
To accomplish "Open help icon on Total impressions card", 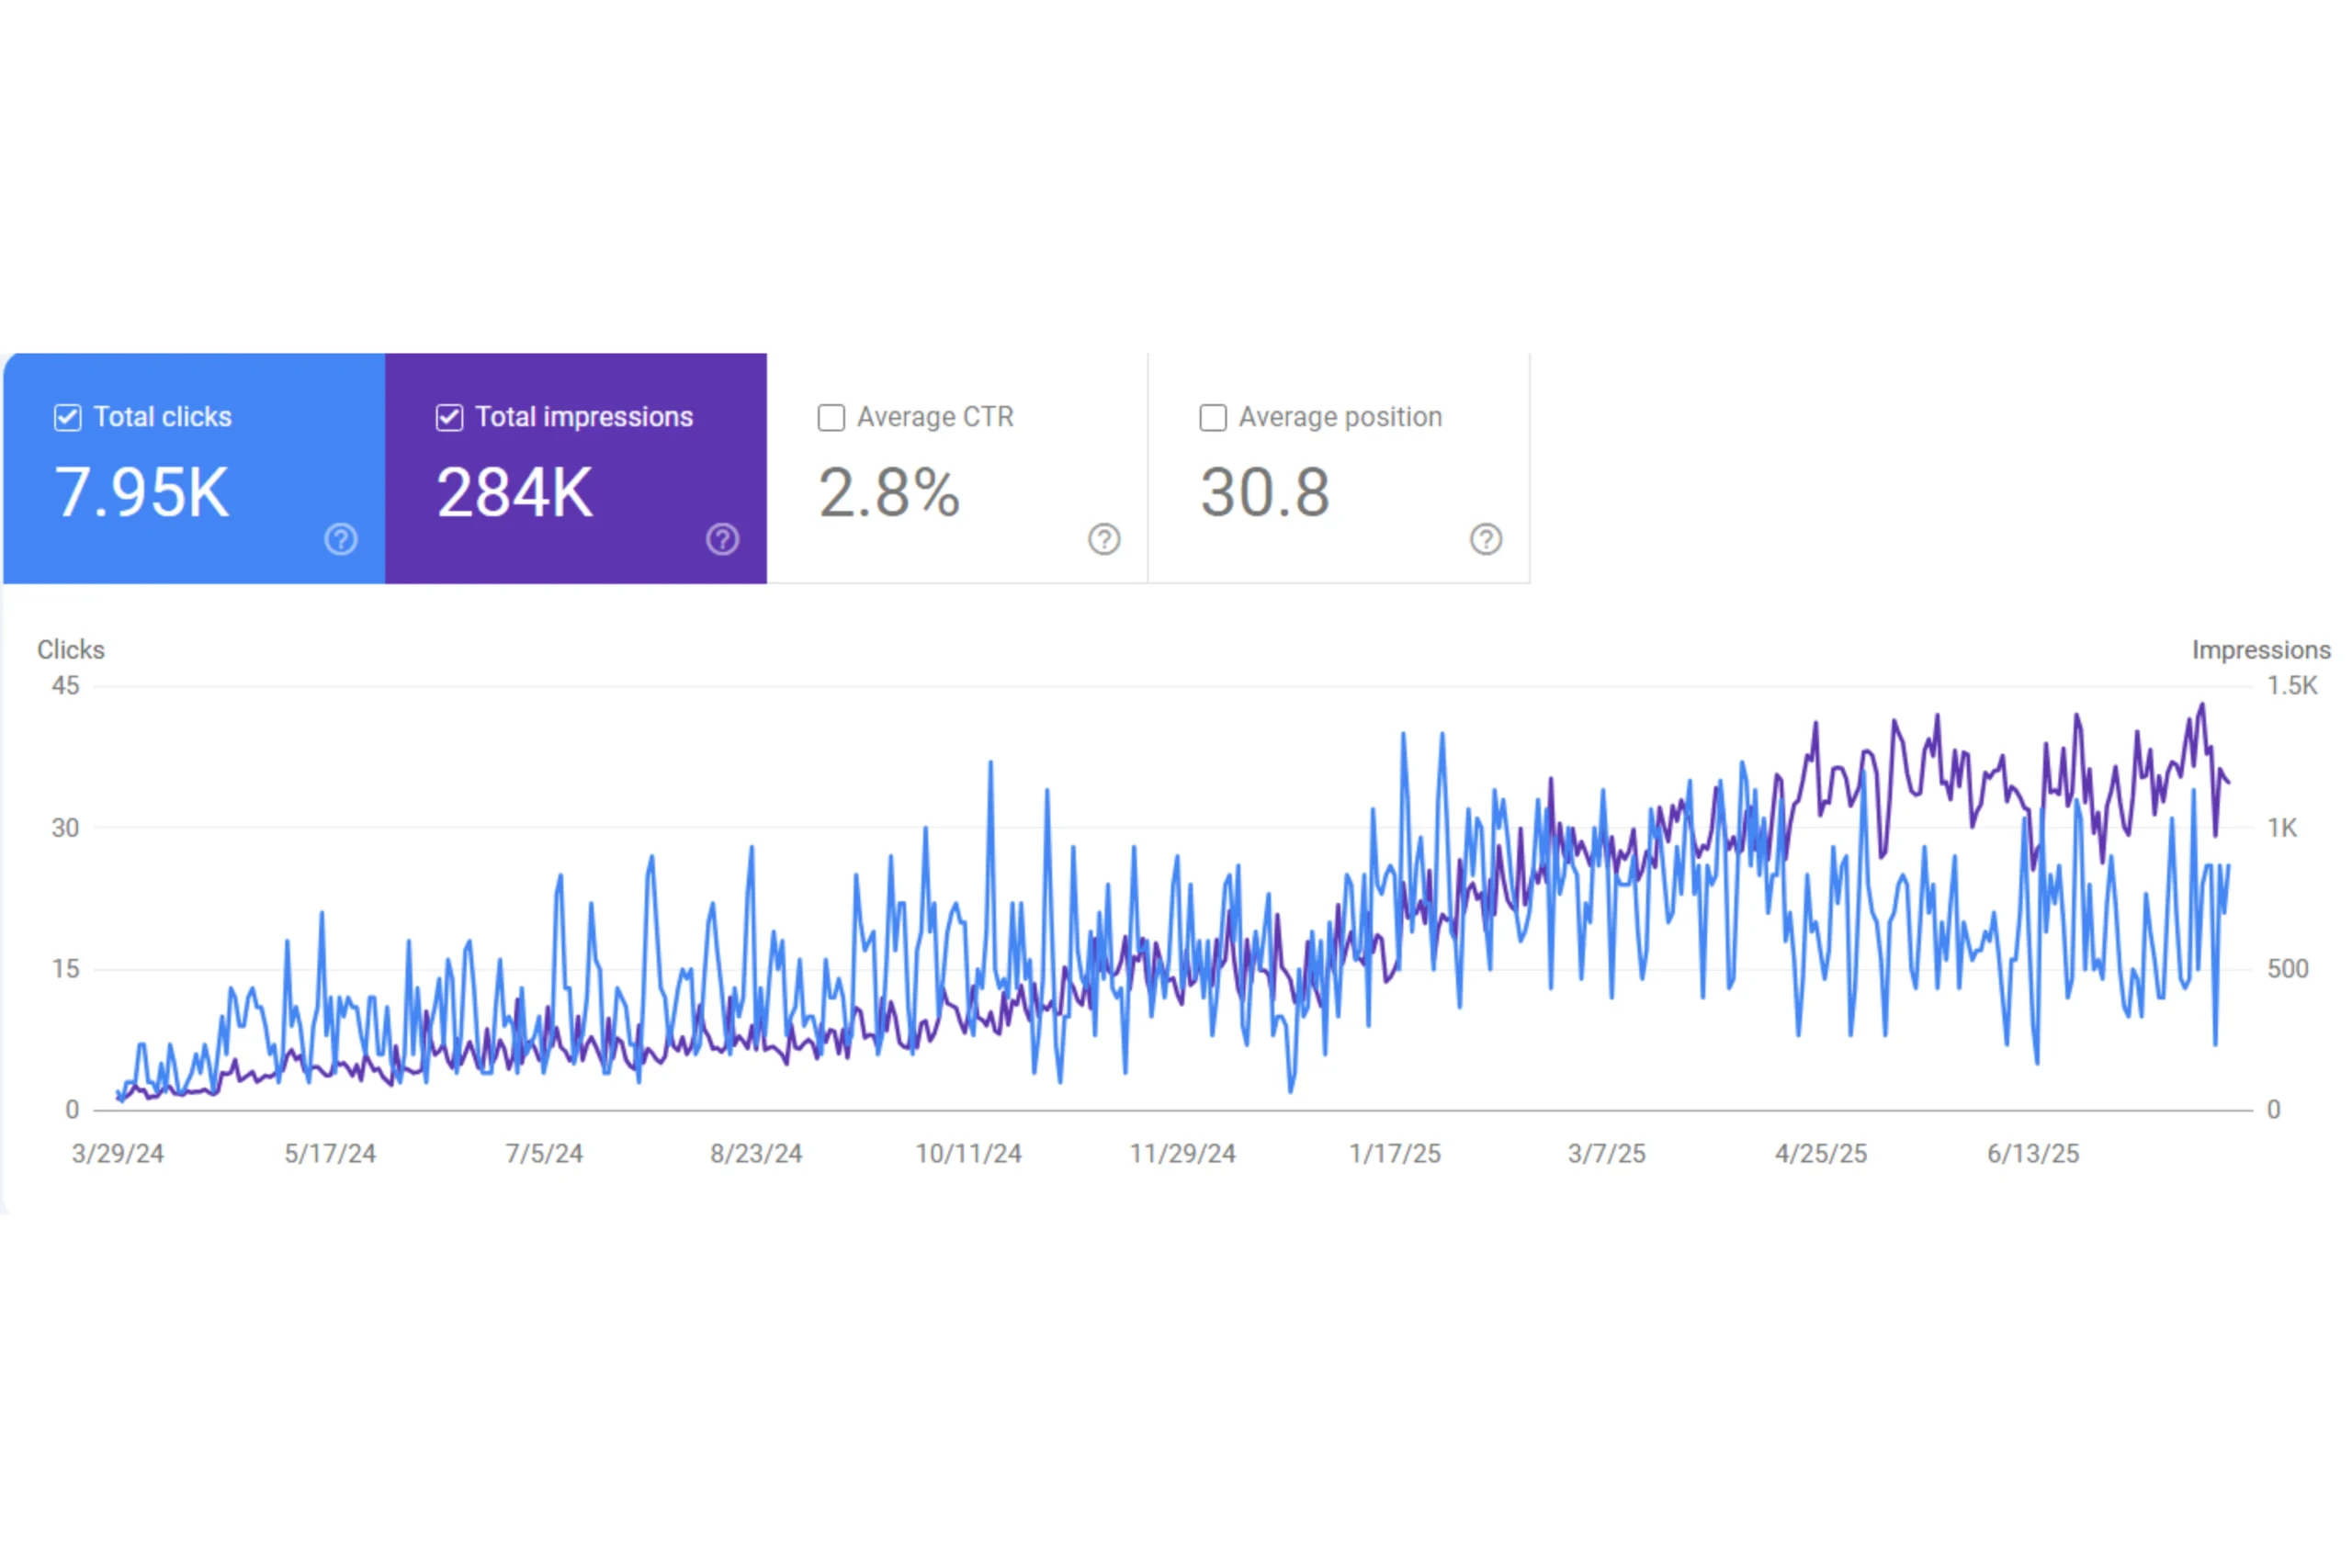I will coord(722,539).
